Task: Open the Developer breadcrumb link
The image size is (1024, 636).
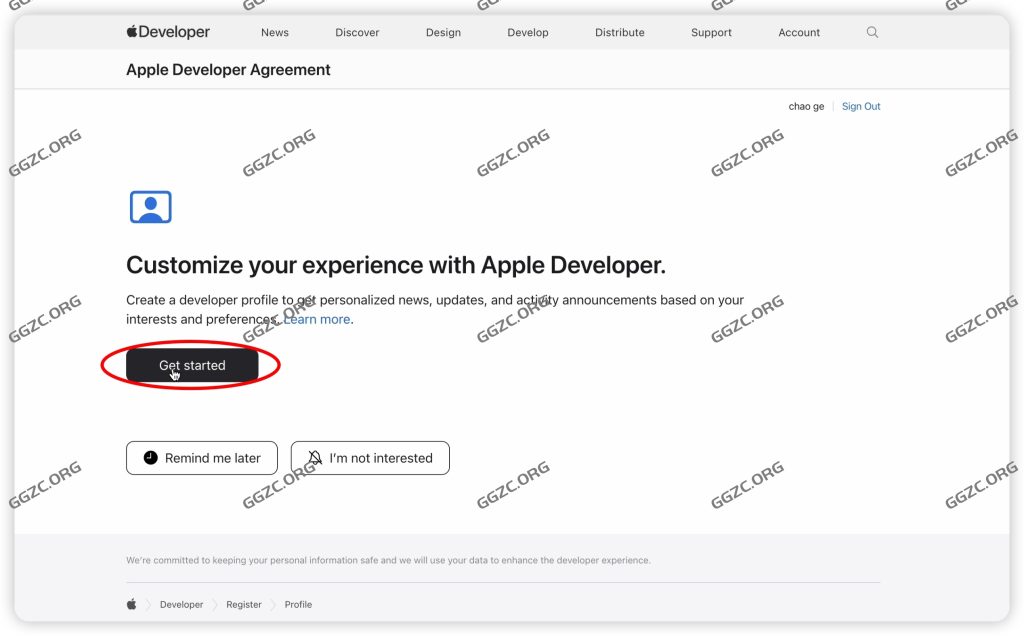Action: 180,604
